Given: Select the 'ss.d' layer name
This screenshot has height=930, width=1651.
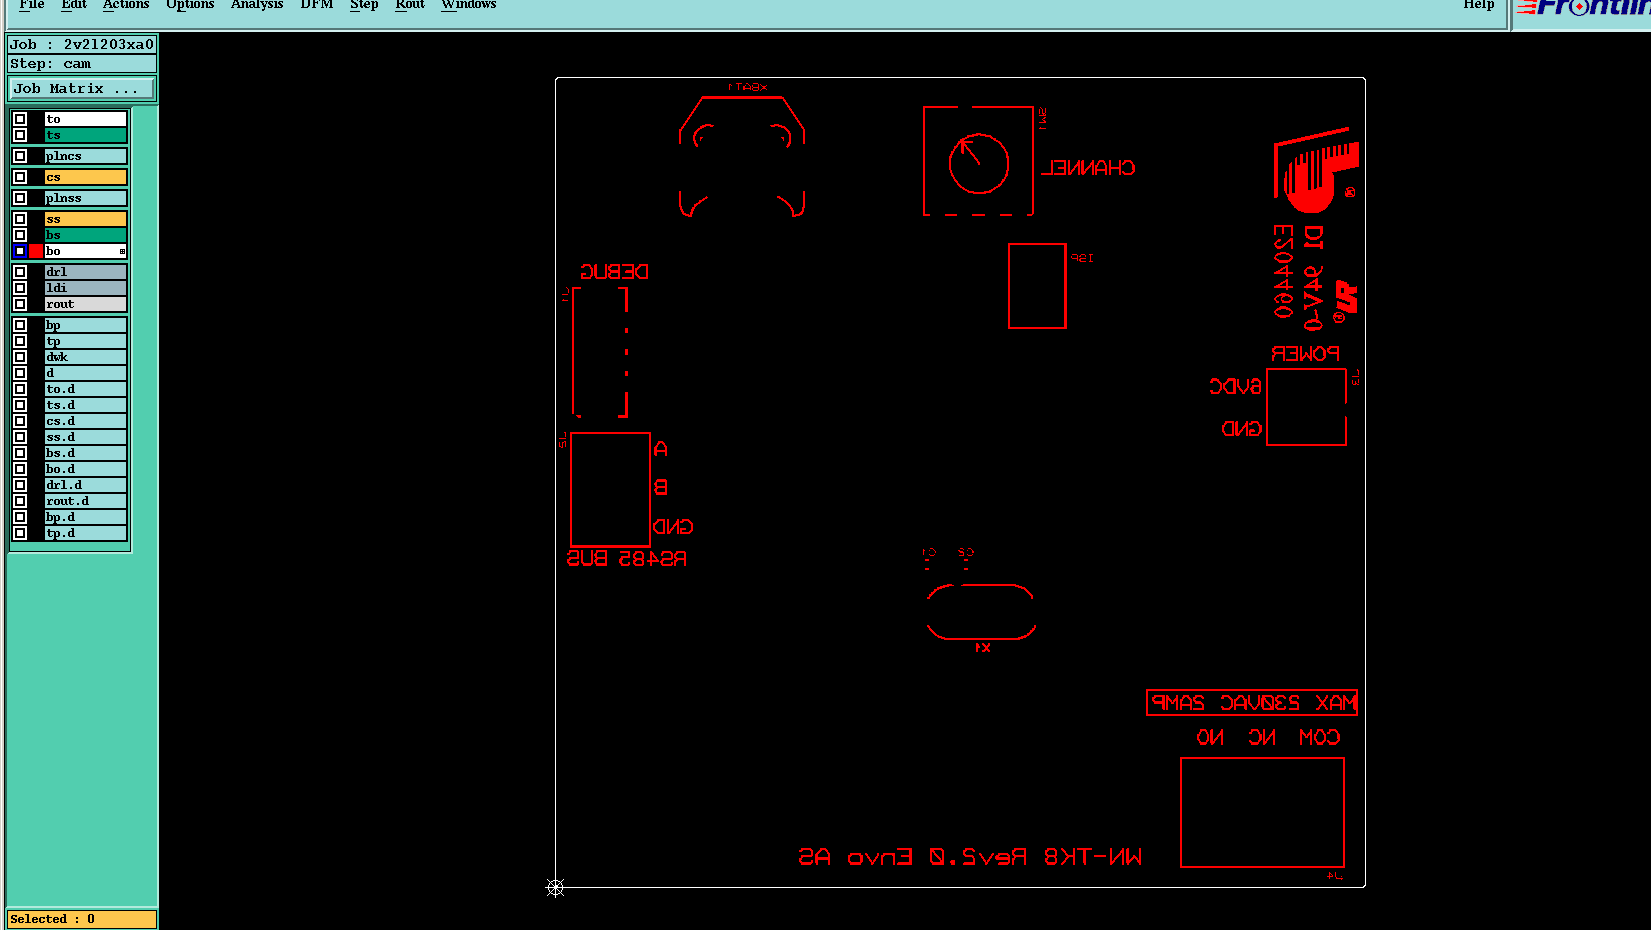Looking at the screenshot, I should point(86,437).
